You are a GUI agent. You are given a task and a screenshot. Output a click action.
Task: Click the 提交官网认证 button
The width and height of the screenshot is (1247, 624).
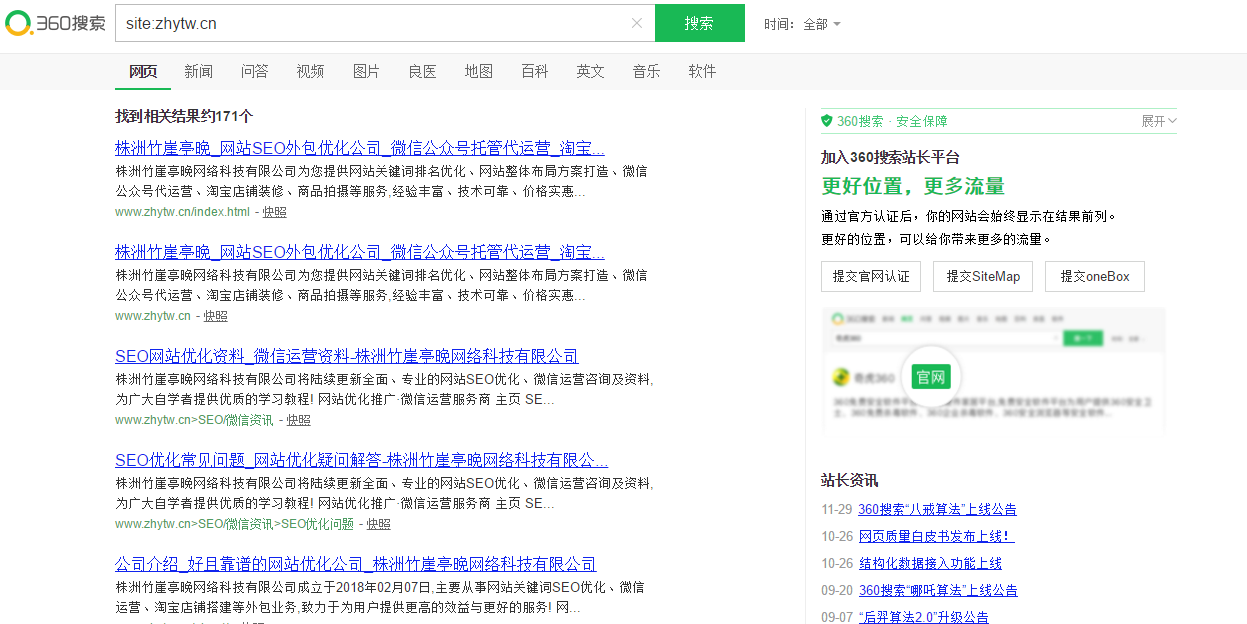871,276
